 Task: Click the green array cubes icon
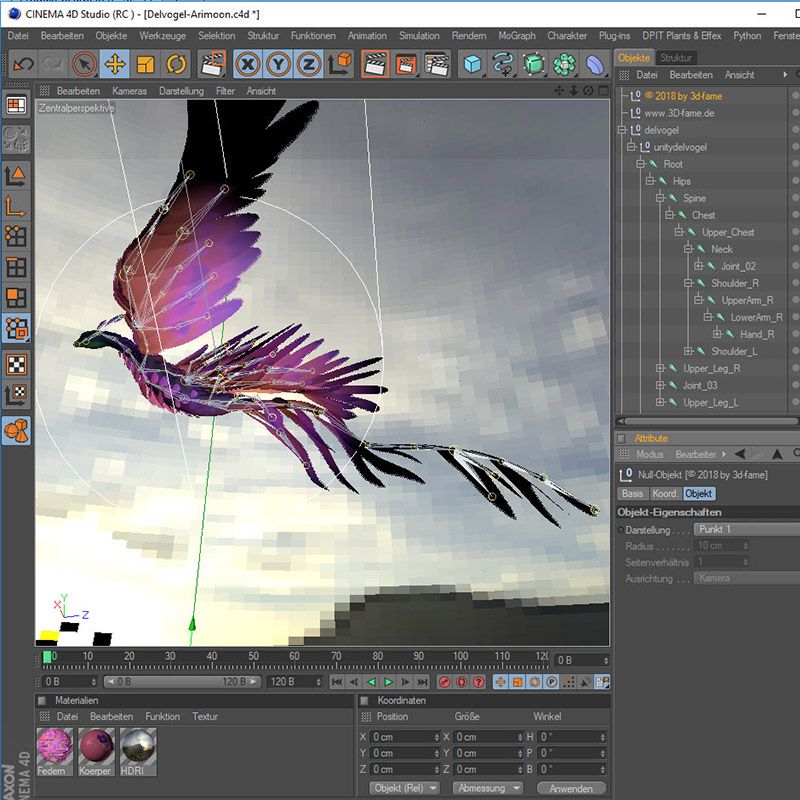click(564, 65)
